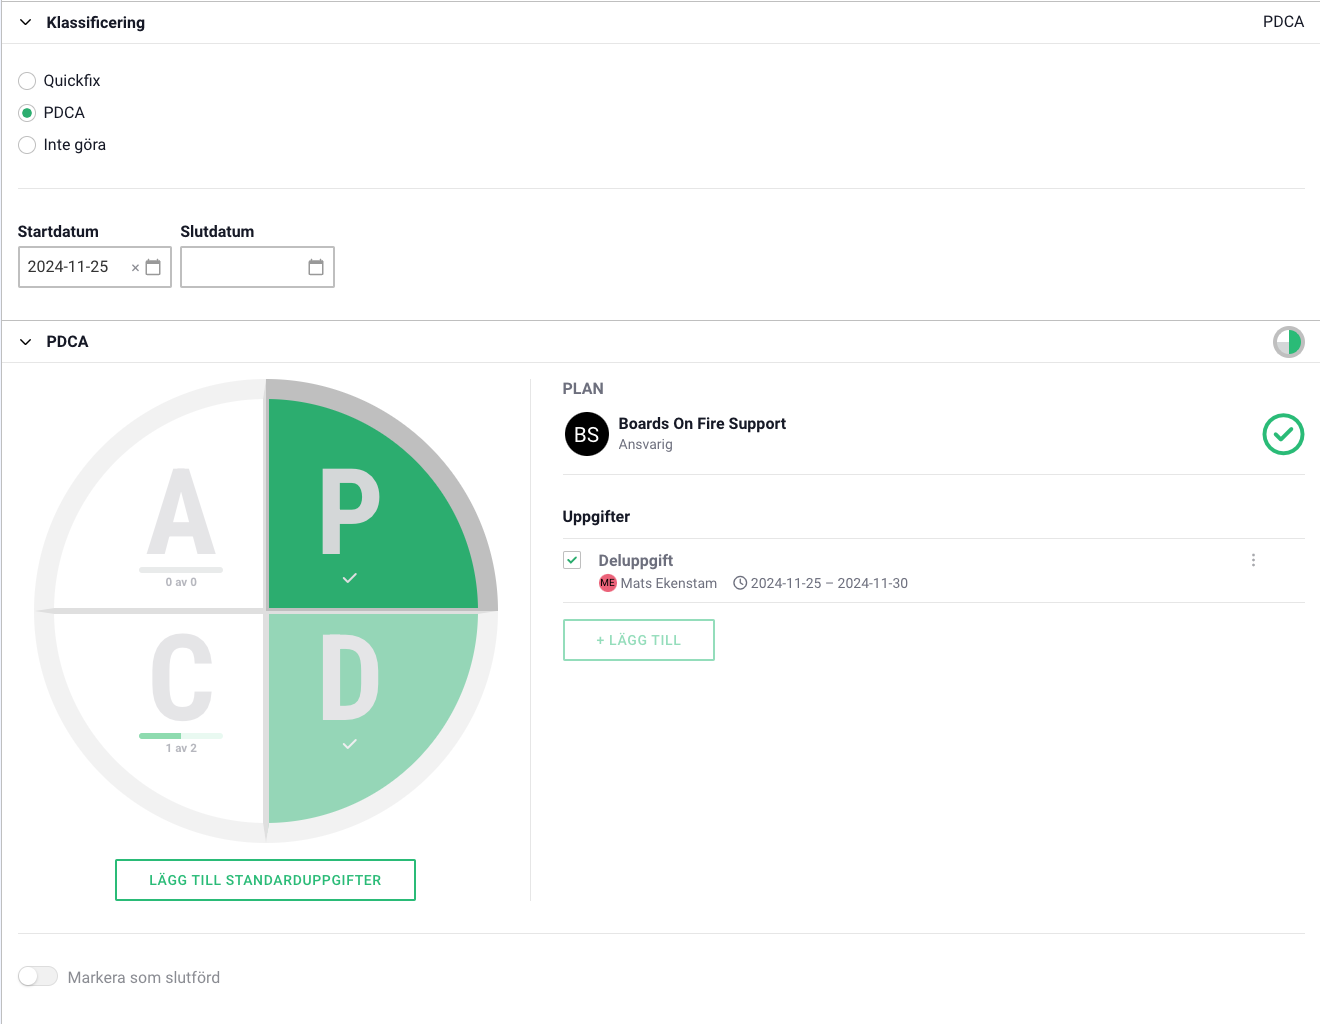The height and width of the screenshot is (1024, 1320).
Task: Click the green Plan completed checkmark icon
Action: (x=1283, y=434)
